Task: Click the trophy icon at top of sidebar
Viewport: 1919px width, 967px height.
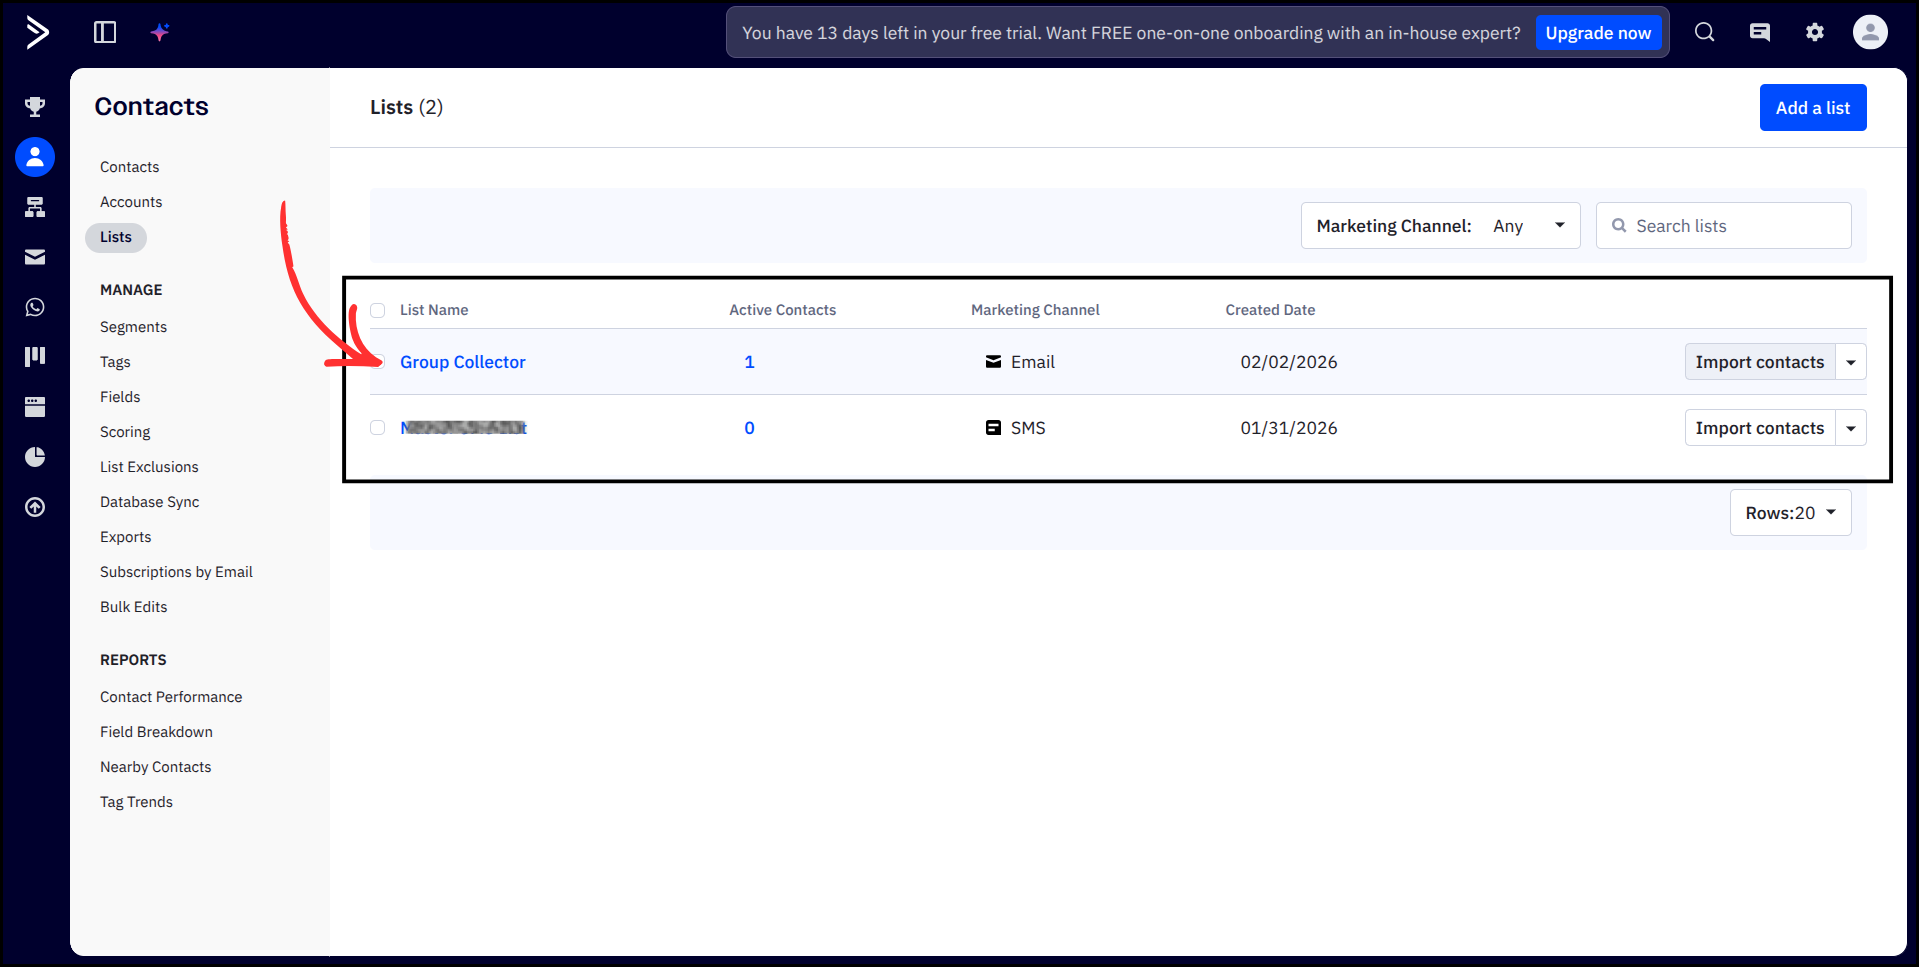Action: (35, 106)
